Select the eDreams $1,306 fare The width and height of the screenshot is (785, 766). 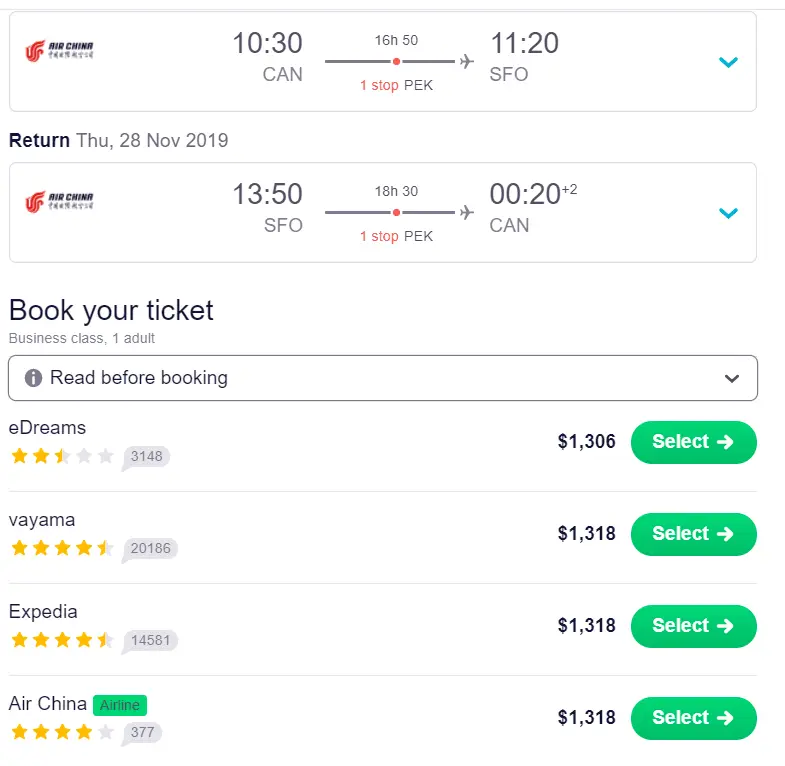click(693, 442)
